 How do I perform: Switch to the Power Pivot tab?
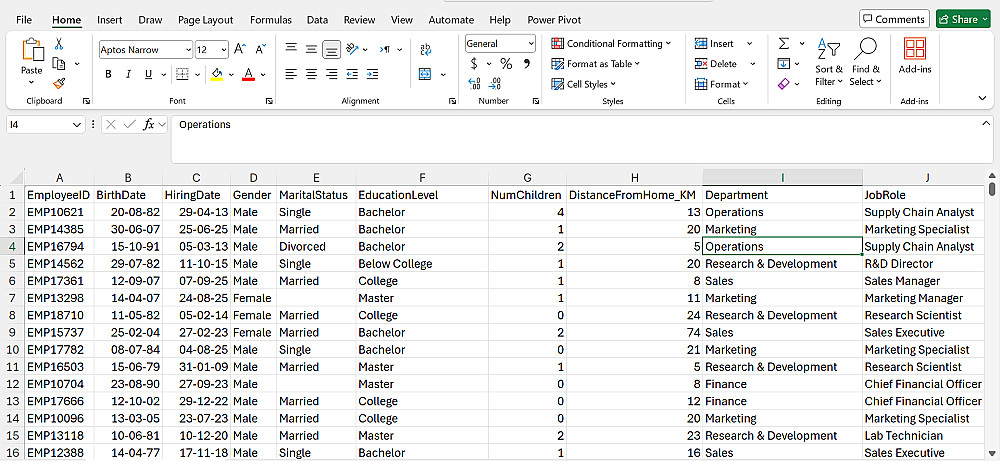pyautogui.click(x=554, y=20)
